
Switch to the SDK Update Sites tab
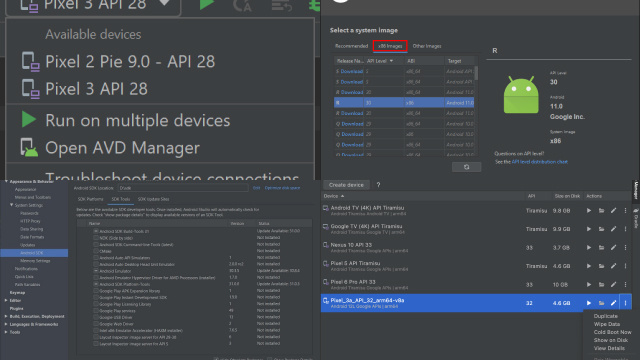pyautogui.click(x=153, y=199)
